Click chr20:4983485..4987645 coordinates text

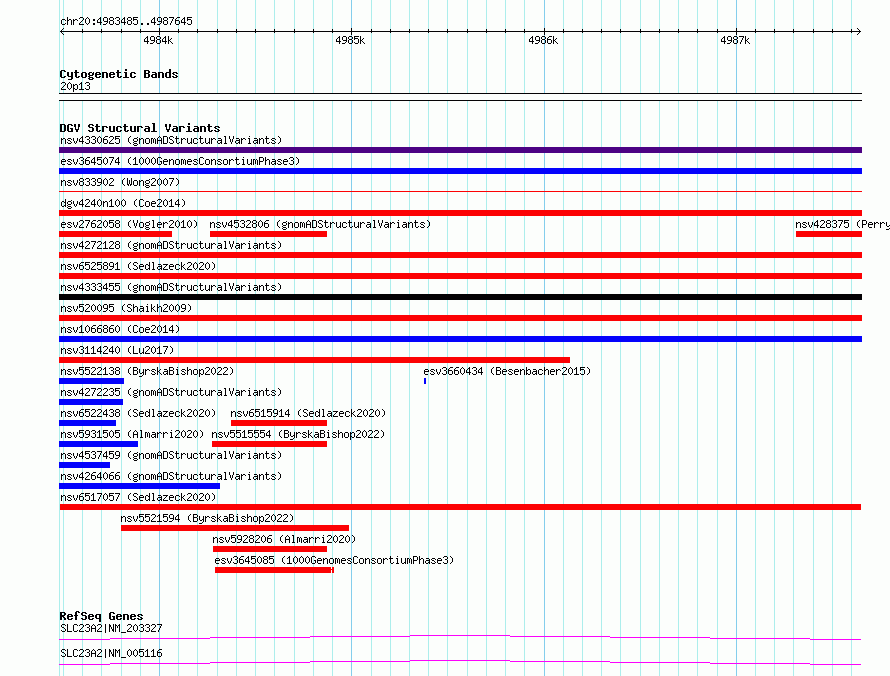[x=126, y=21]
